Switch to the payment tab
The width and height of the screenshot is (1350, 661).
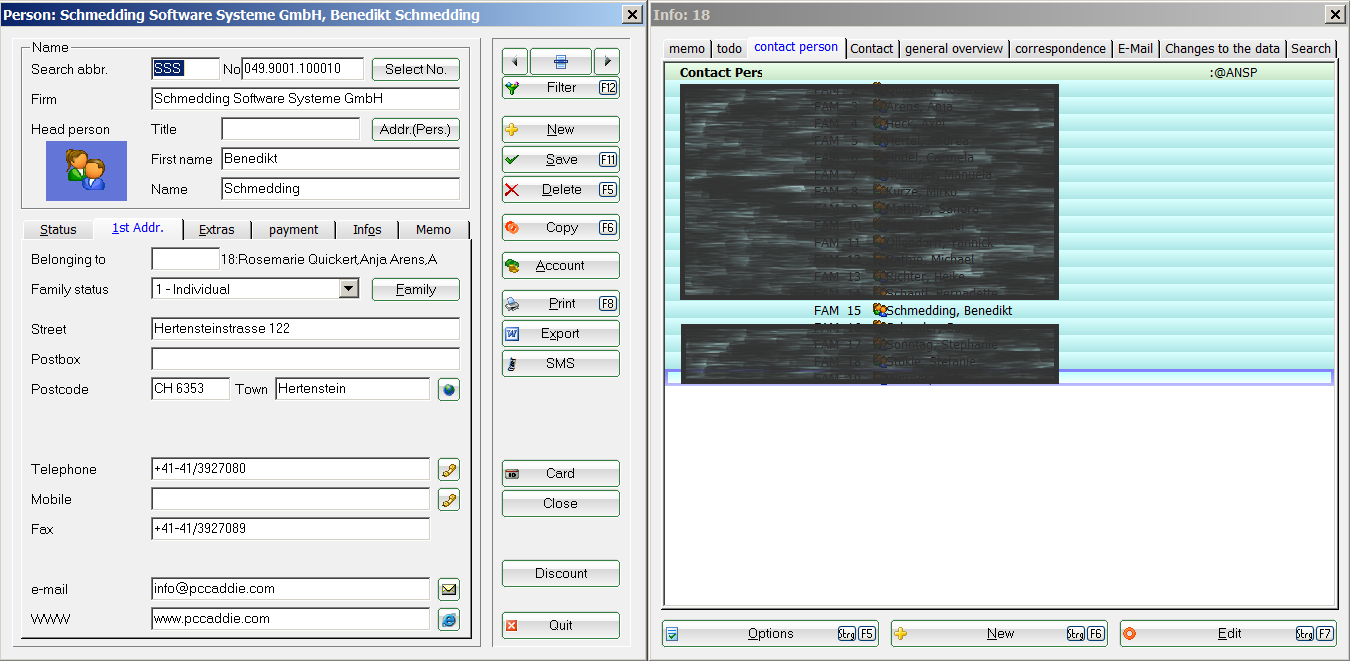[x=293, y=230]
